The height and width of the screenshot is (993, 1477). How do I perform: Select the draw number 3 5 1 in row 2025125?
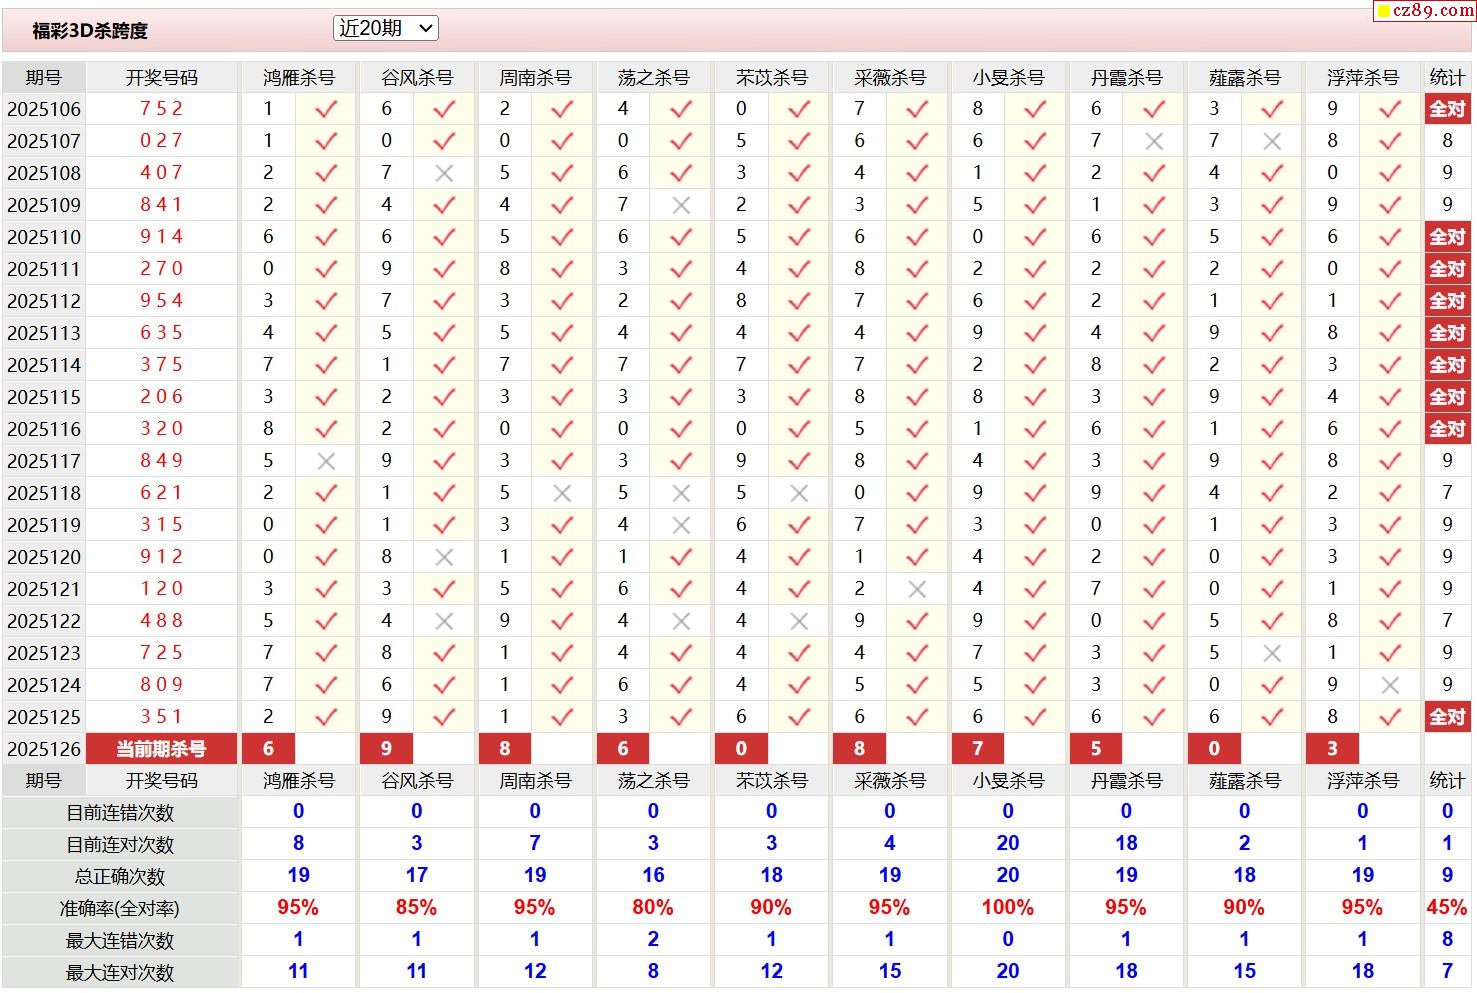click(161, 717)
